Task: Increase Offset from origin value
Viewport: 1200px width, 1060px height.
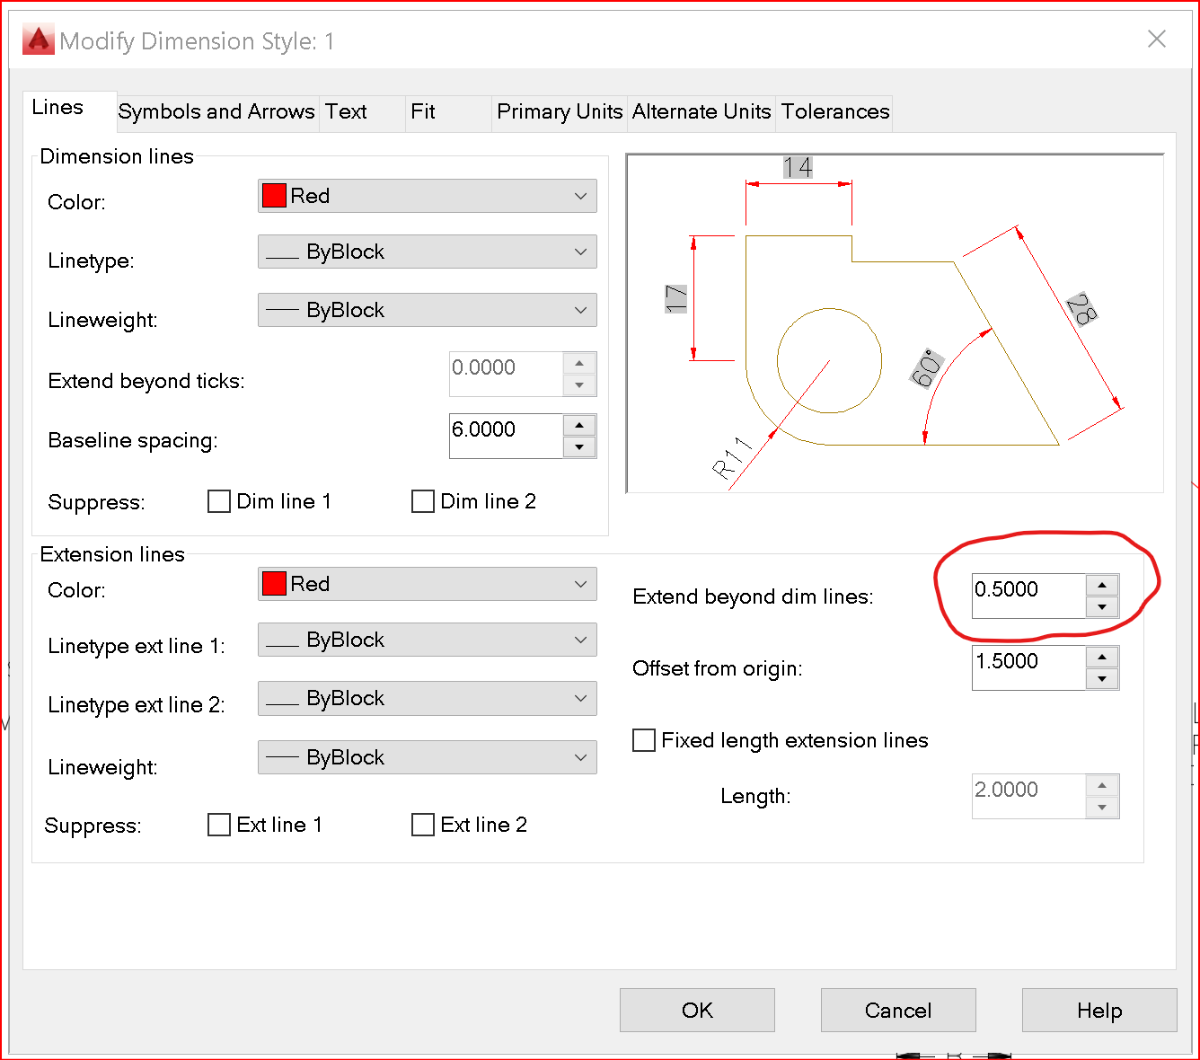Action: coord(1102,657)
